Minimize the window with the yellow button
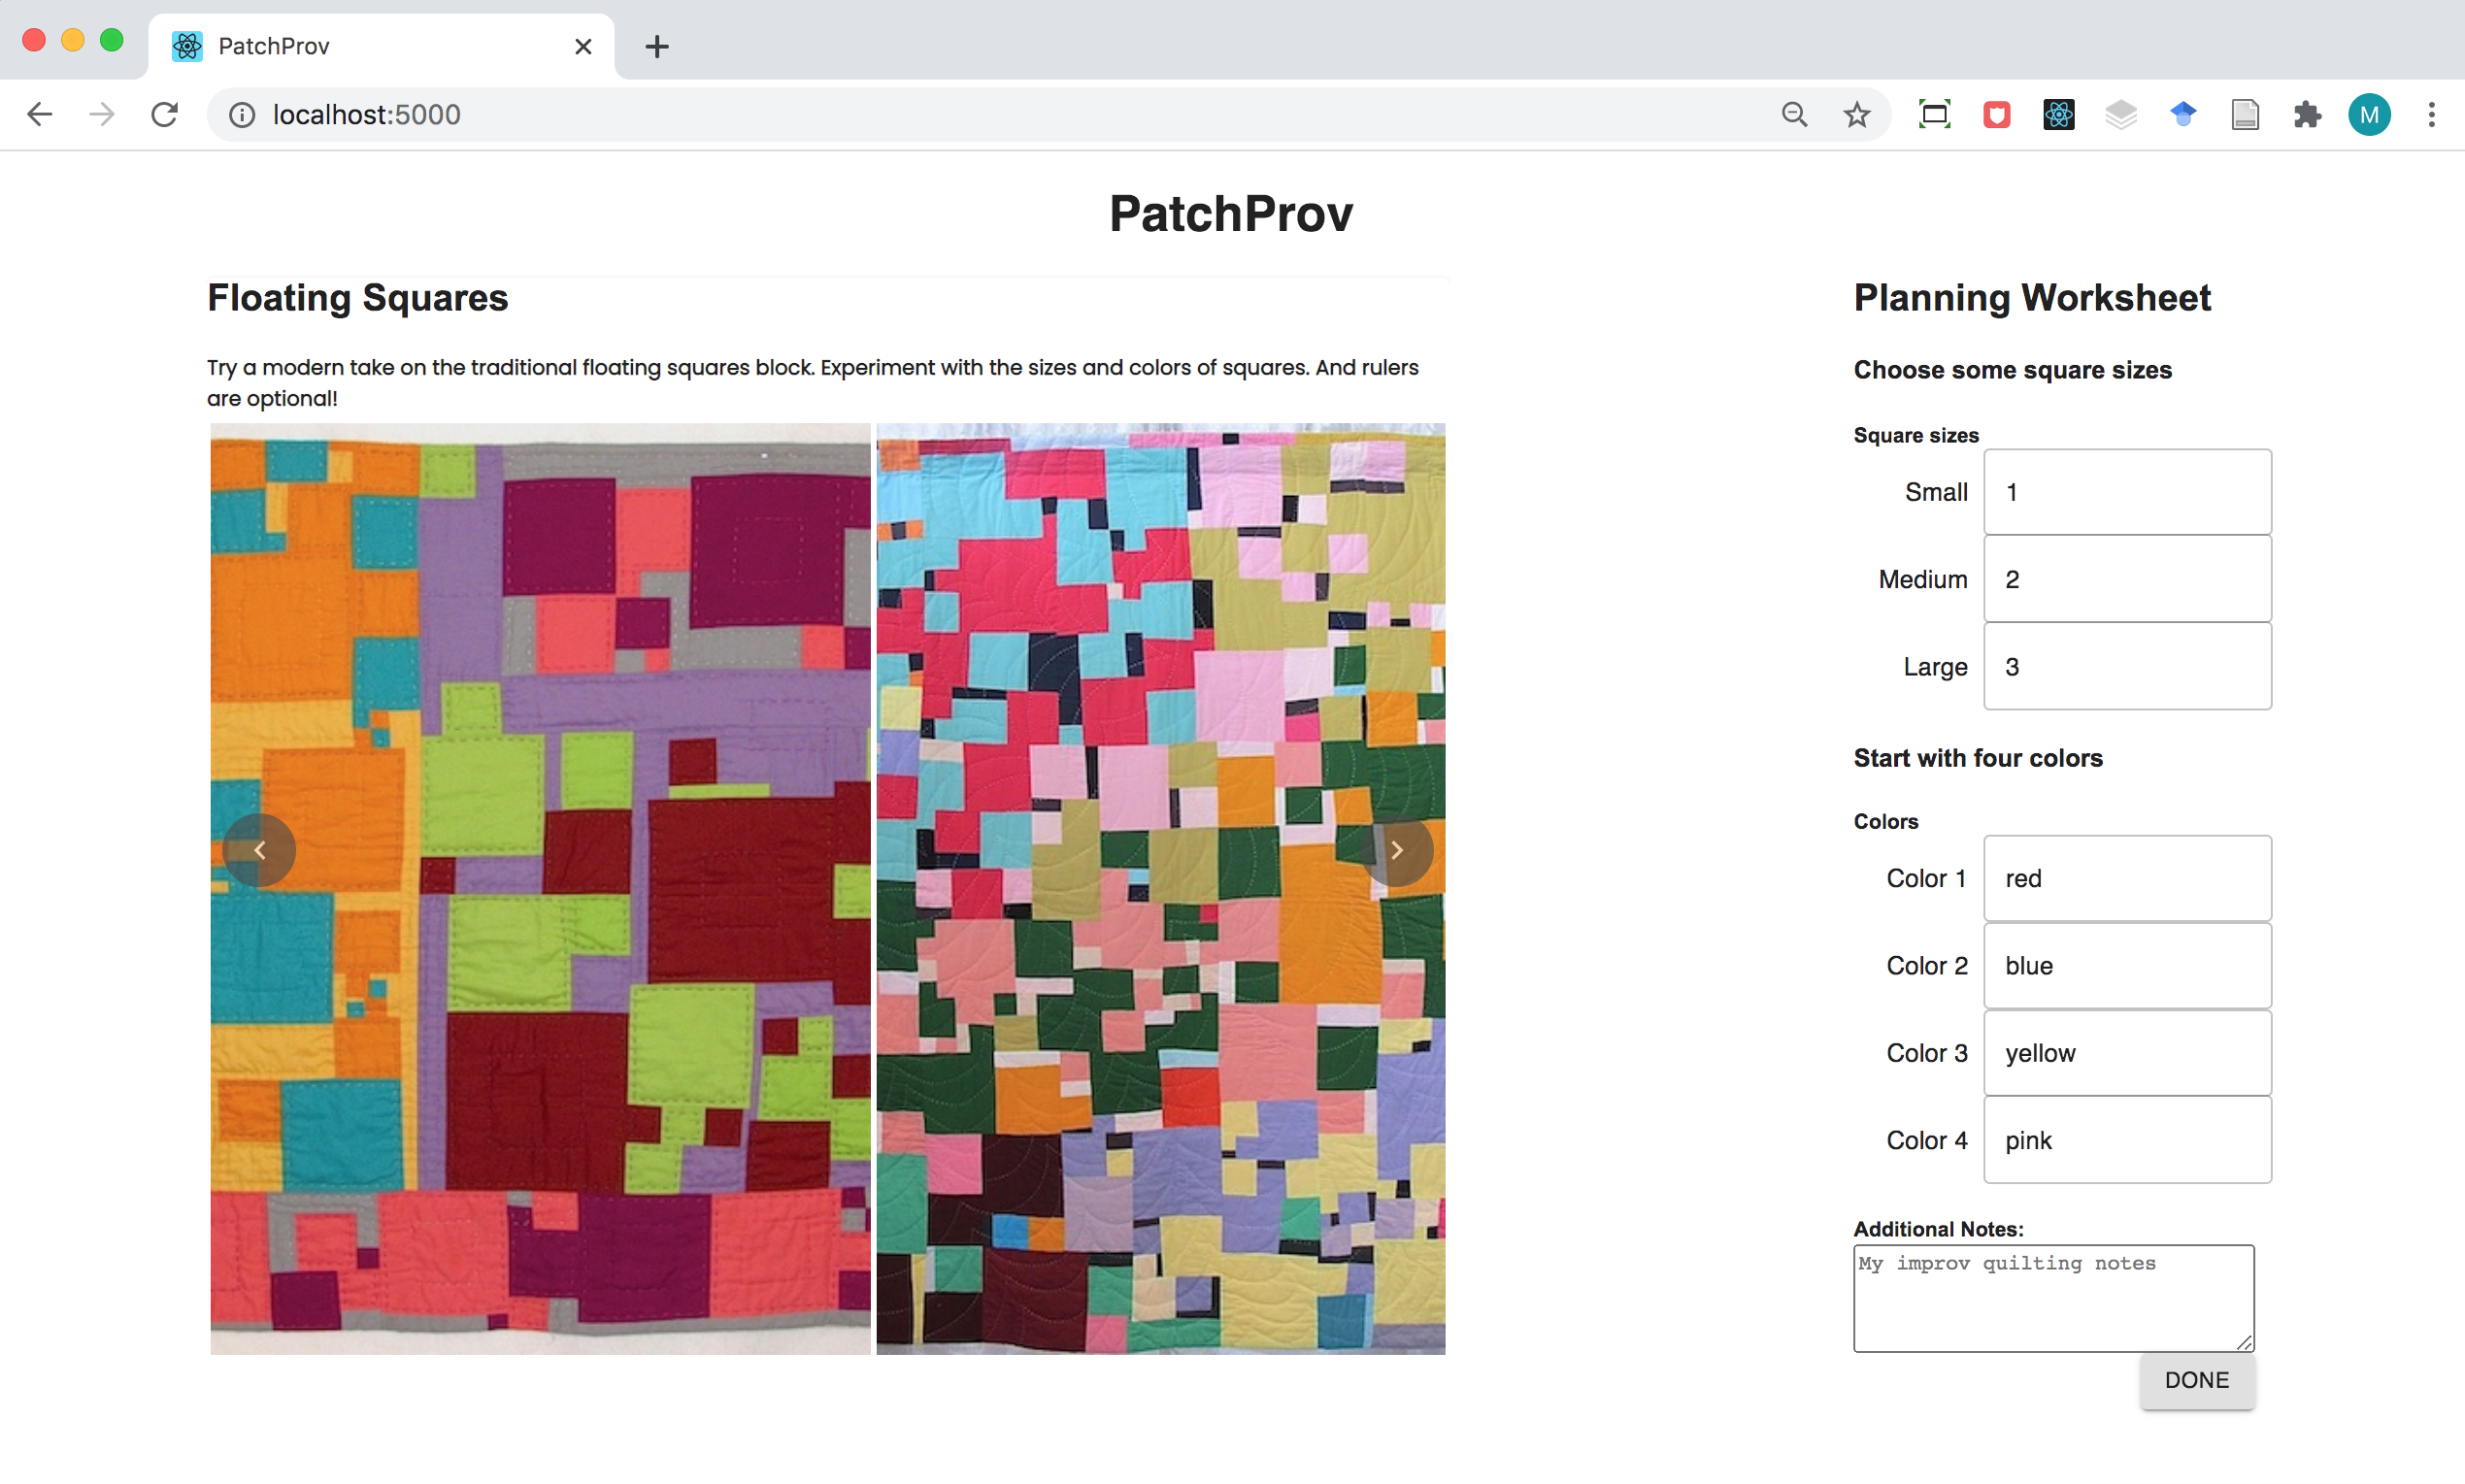This screenshot has height=1484, width=2465. point(73,40)
